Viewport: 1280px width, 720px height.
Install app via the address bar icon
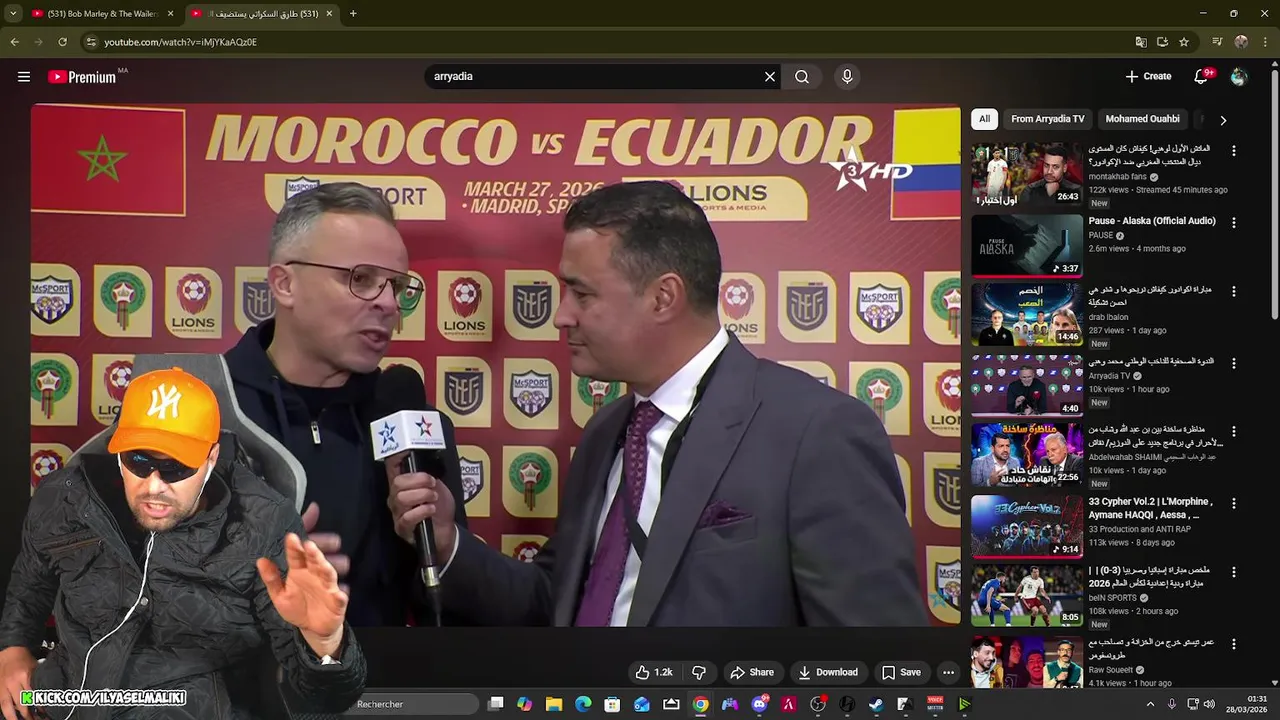pos(1162,42)
